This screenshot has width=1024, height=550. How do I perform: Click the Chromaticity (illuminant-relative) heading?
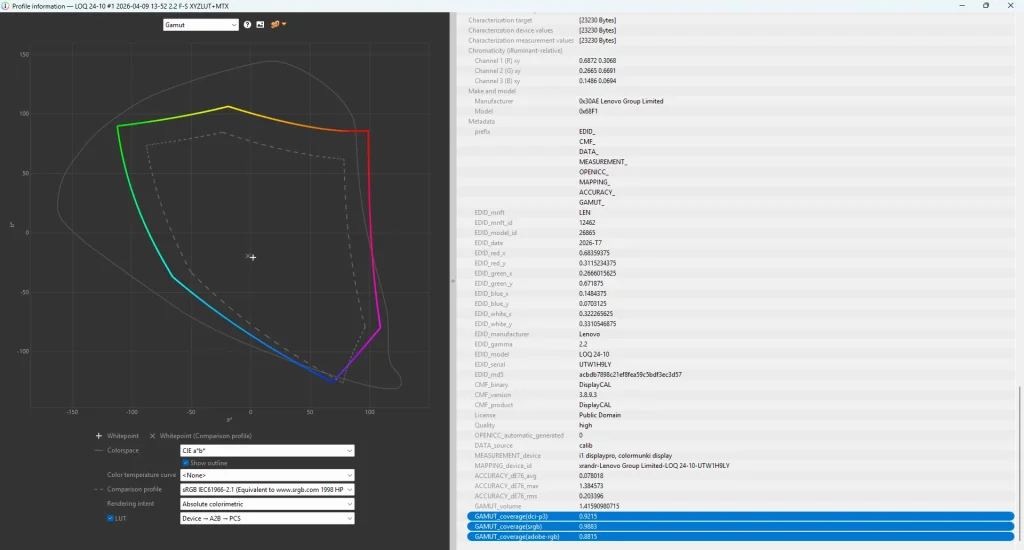(x=515, y=51)
